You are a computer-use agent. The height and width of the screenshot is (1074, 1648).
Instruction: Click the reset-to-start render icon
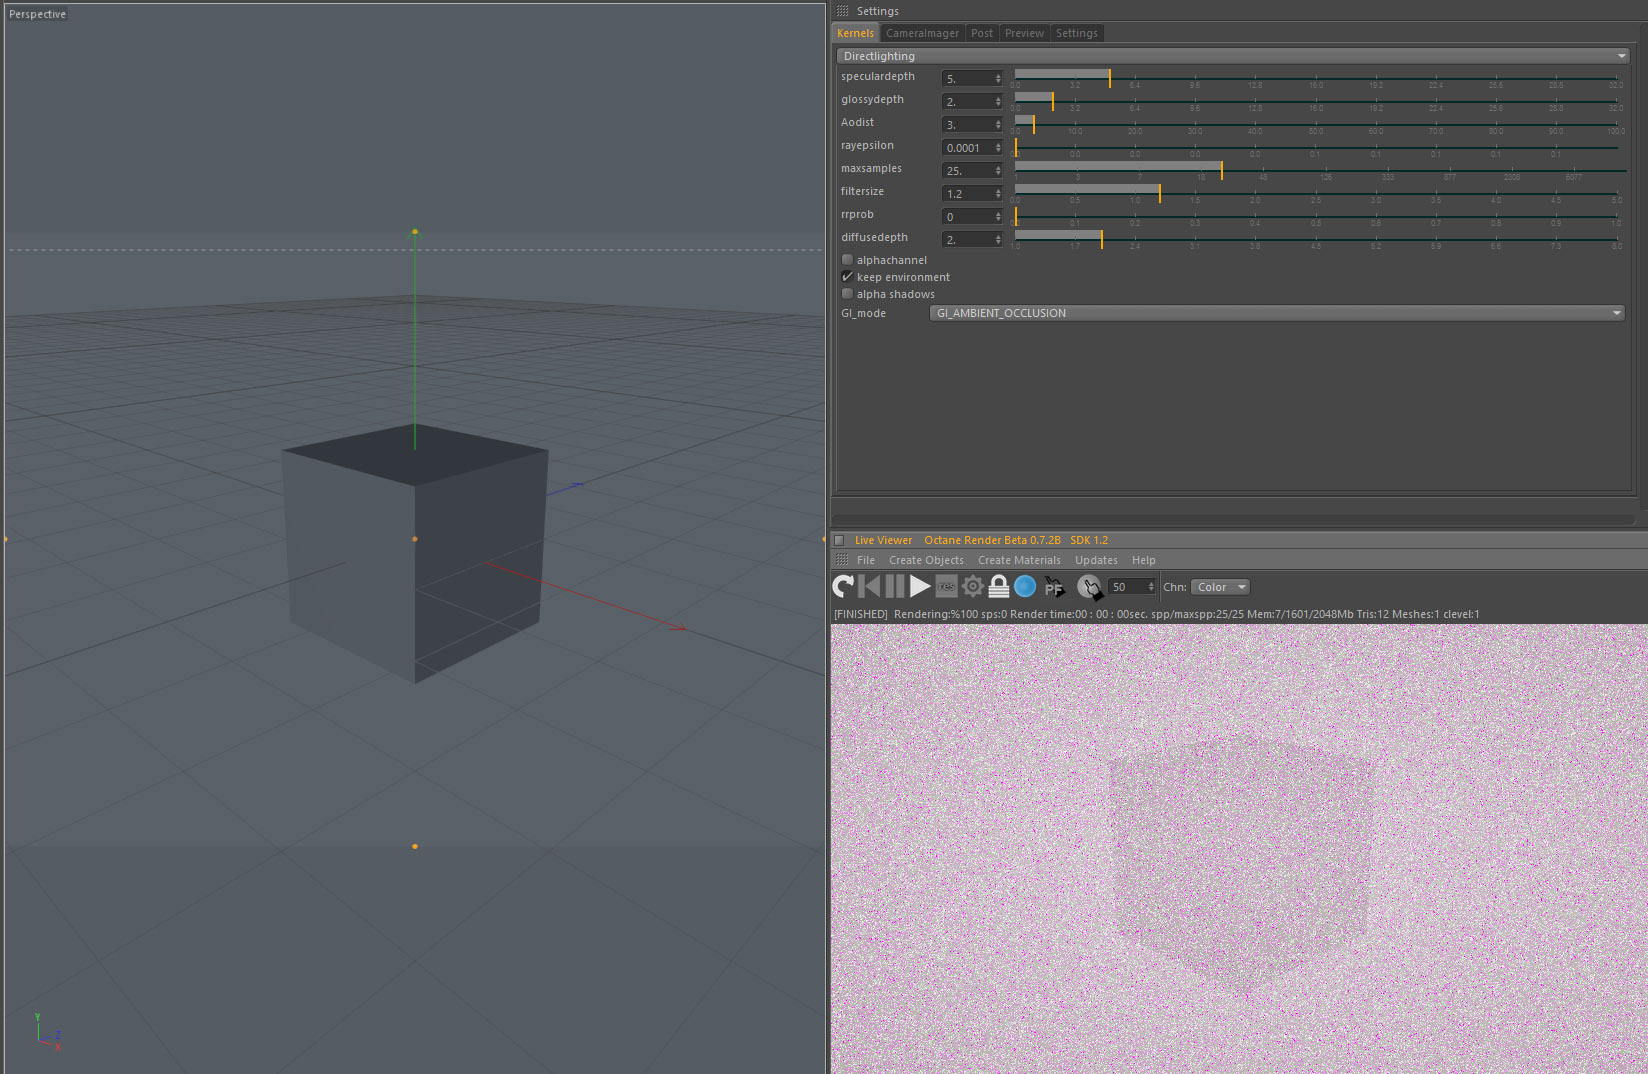click(x=869, y=587)
